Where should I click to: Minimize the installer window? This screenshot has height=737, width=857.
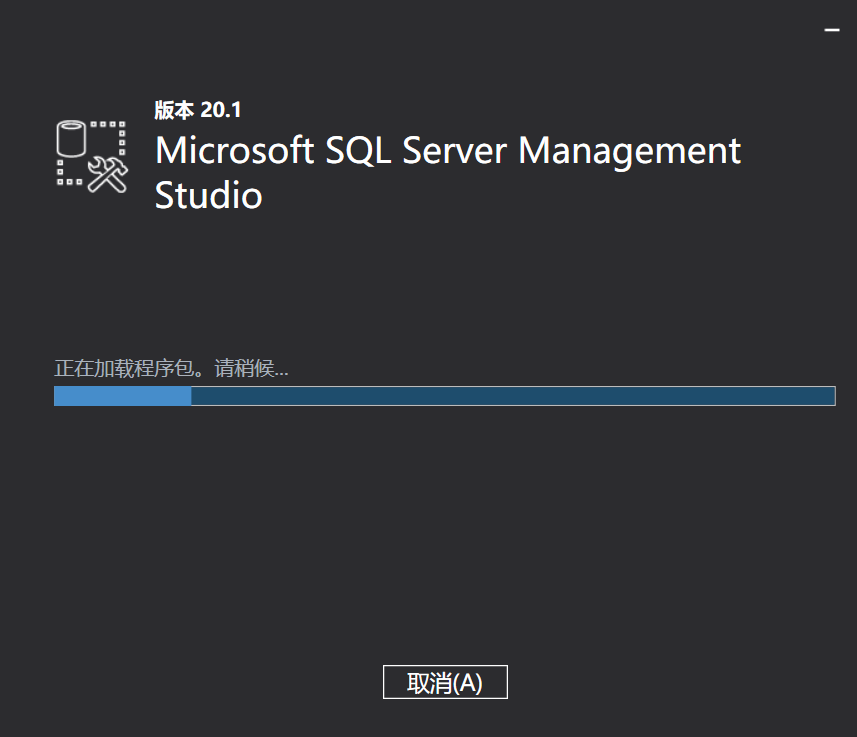pyautogui.click(x=831, y=31)
